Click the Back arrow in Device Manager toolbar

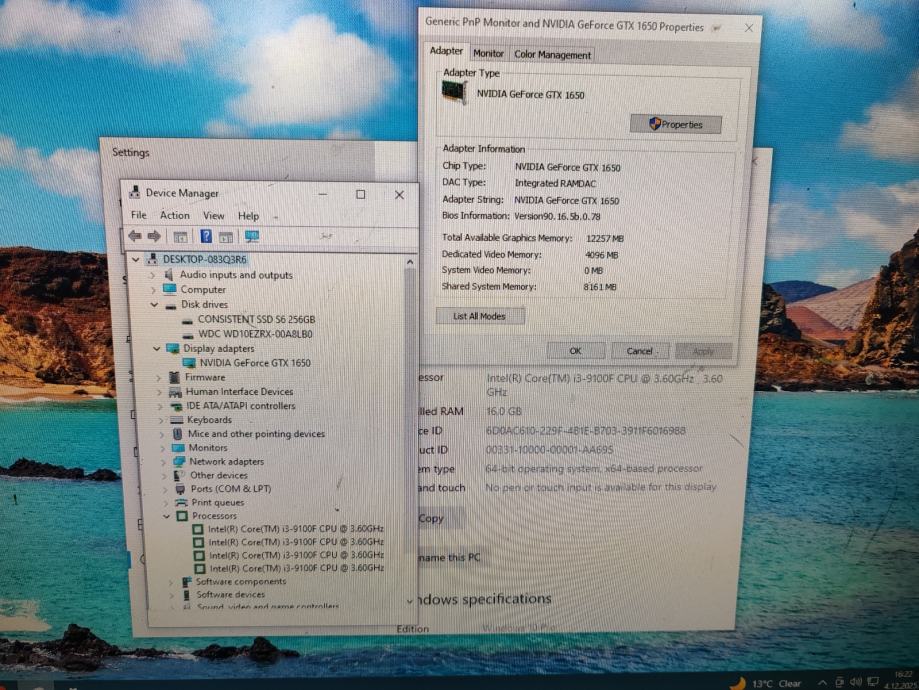(x=135, y=236)
